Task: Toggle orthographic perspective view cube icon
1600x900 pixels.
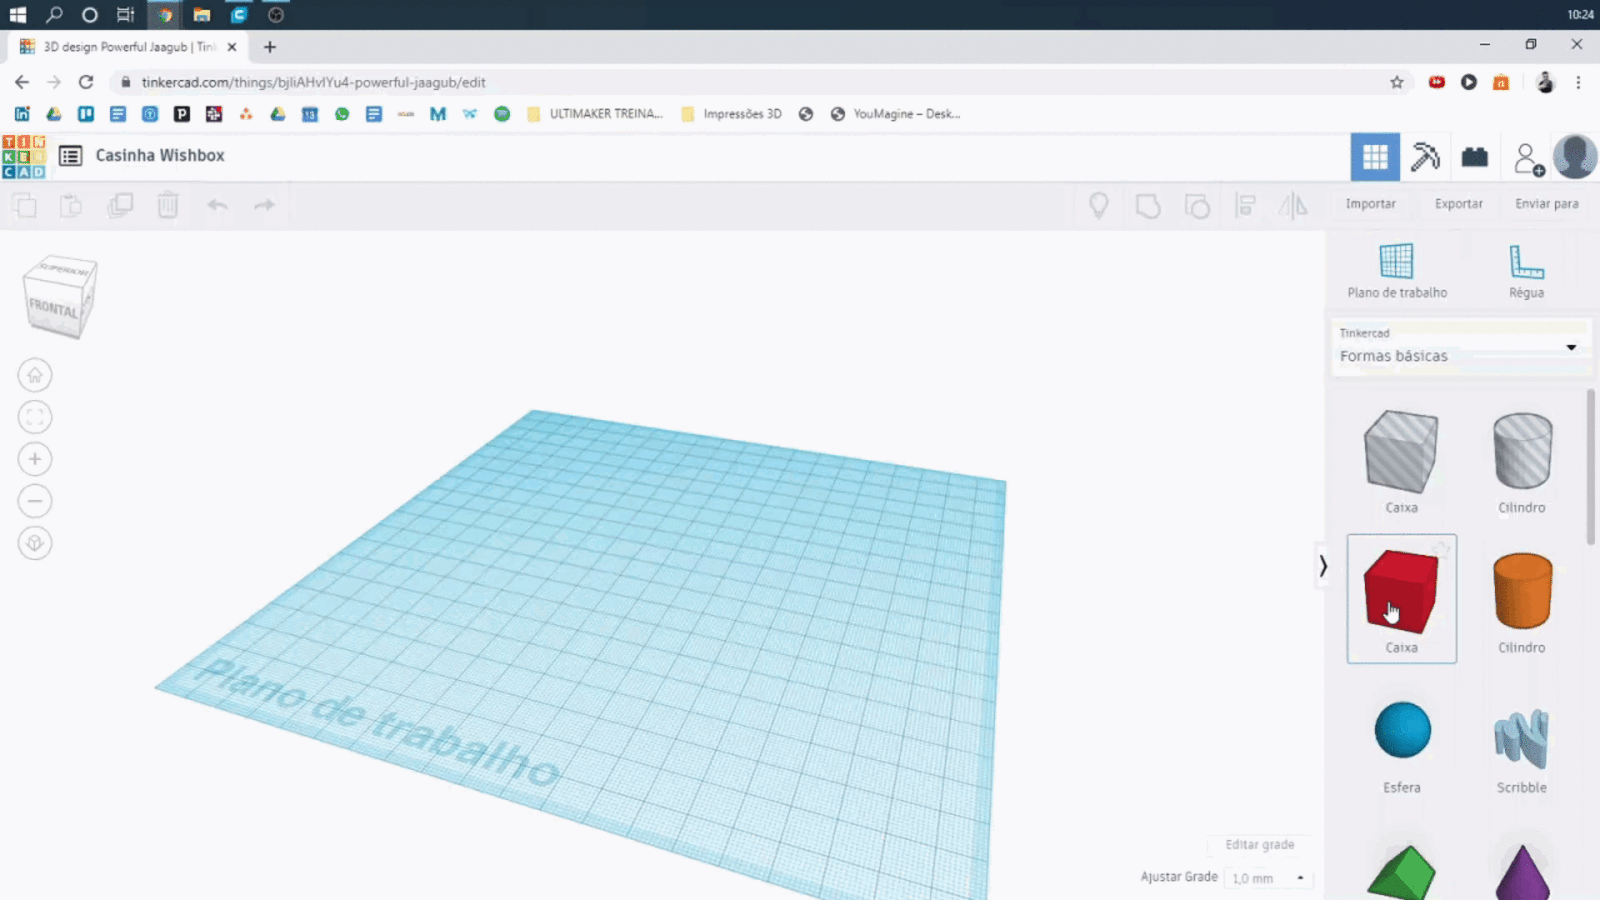Action: [35, 543]
